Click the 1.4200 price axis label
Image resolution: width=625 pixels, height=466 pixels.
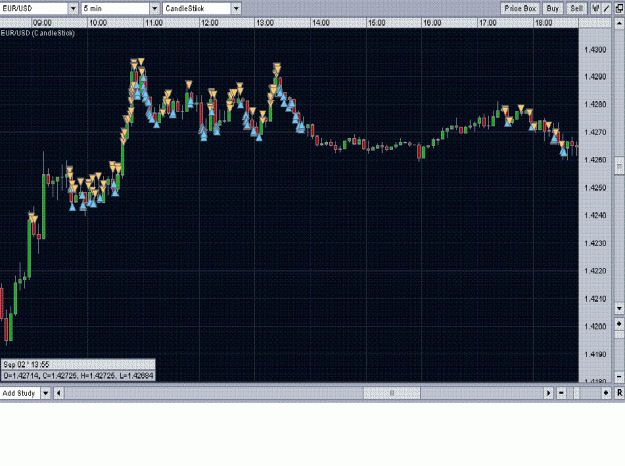(595, 326)
